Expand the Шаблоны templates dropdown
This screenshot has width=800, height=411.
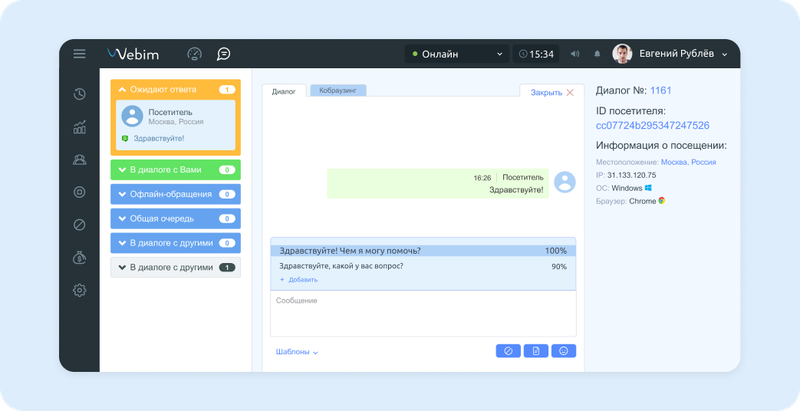coord(297,352)
